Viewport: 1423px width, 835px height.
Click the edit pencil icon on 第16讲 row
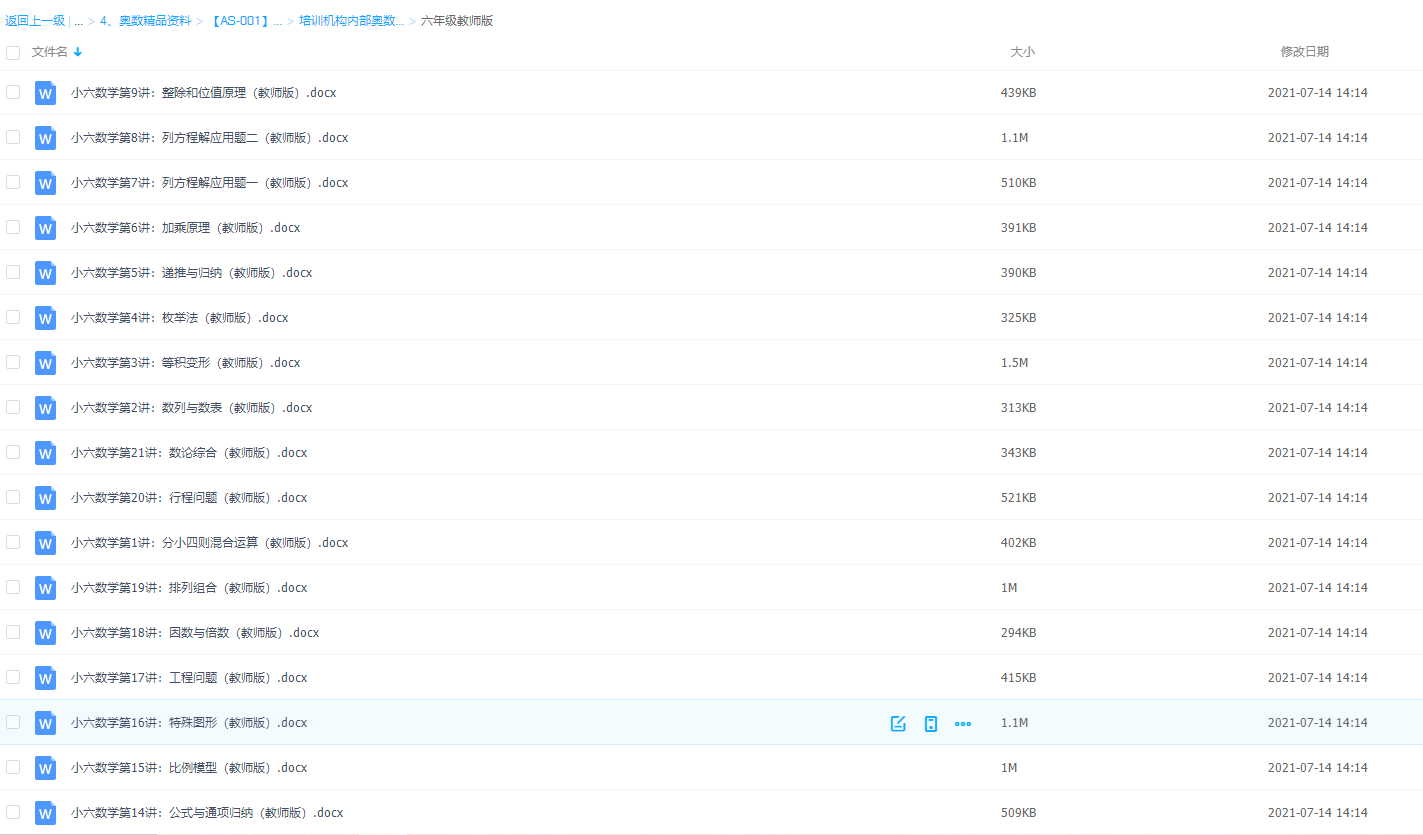click(x=898, y=723)
